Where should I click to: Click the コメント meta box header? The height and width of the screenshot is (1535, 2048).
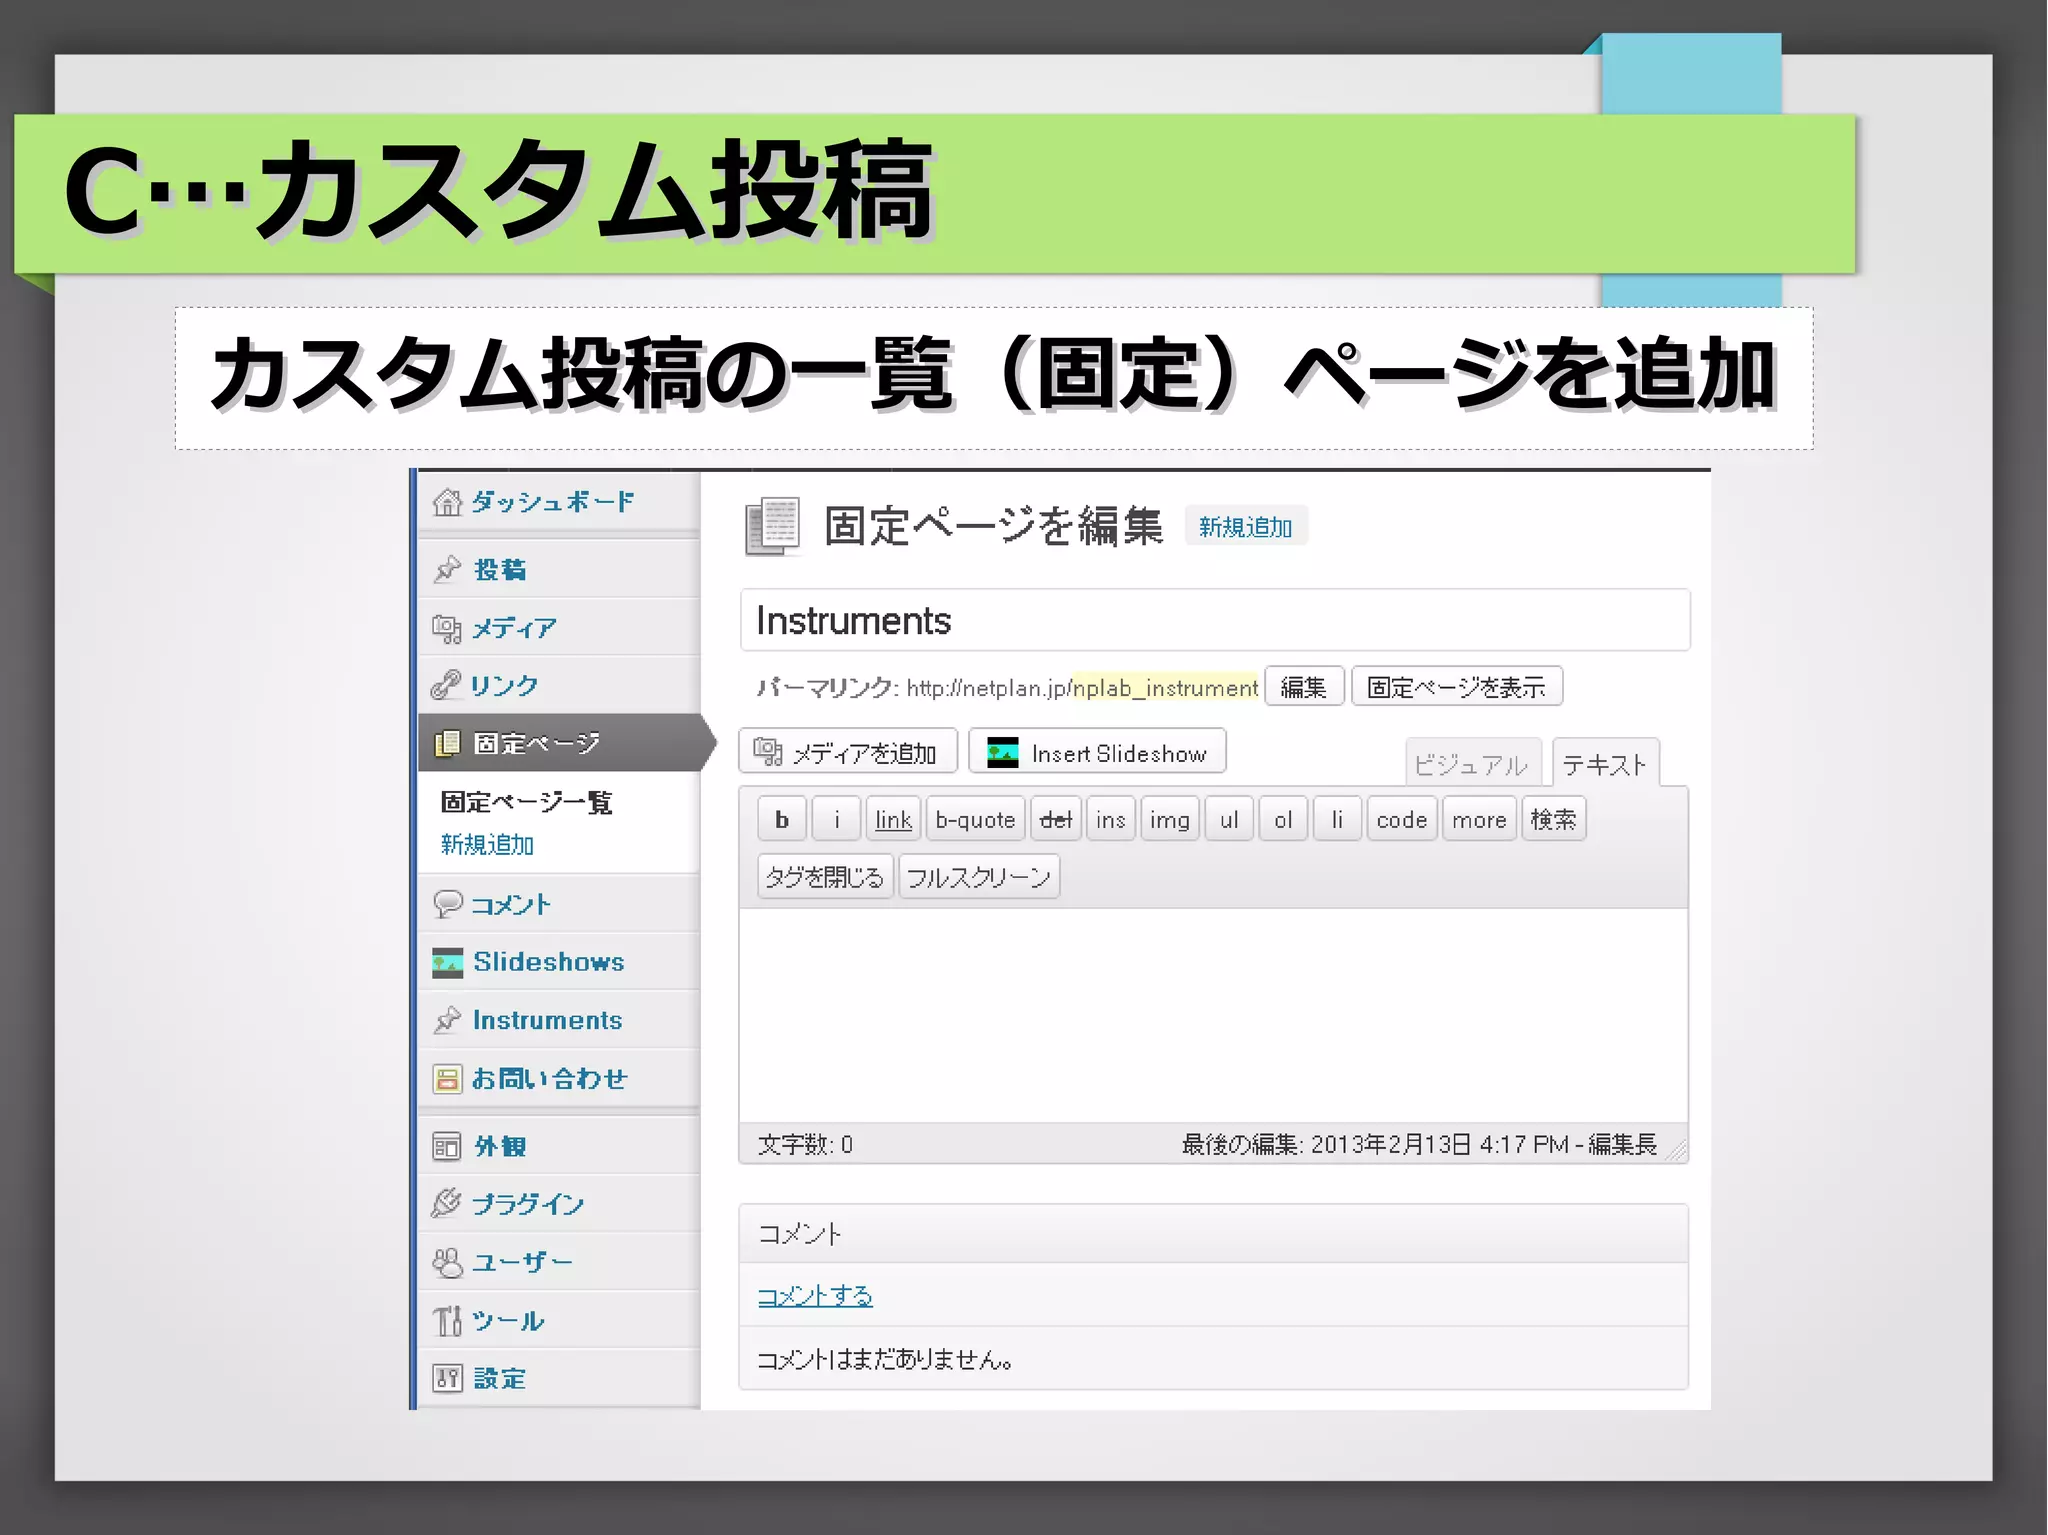click(1213, 1234)
